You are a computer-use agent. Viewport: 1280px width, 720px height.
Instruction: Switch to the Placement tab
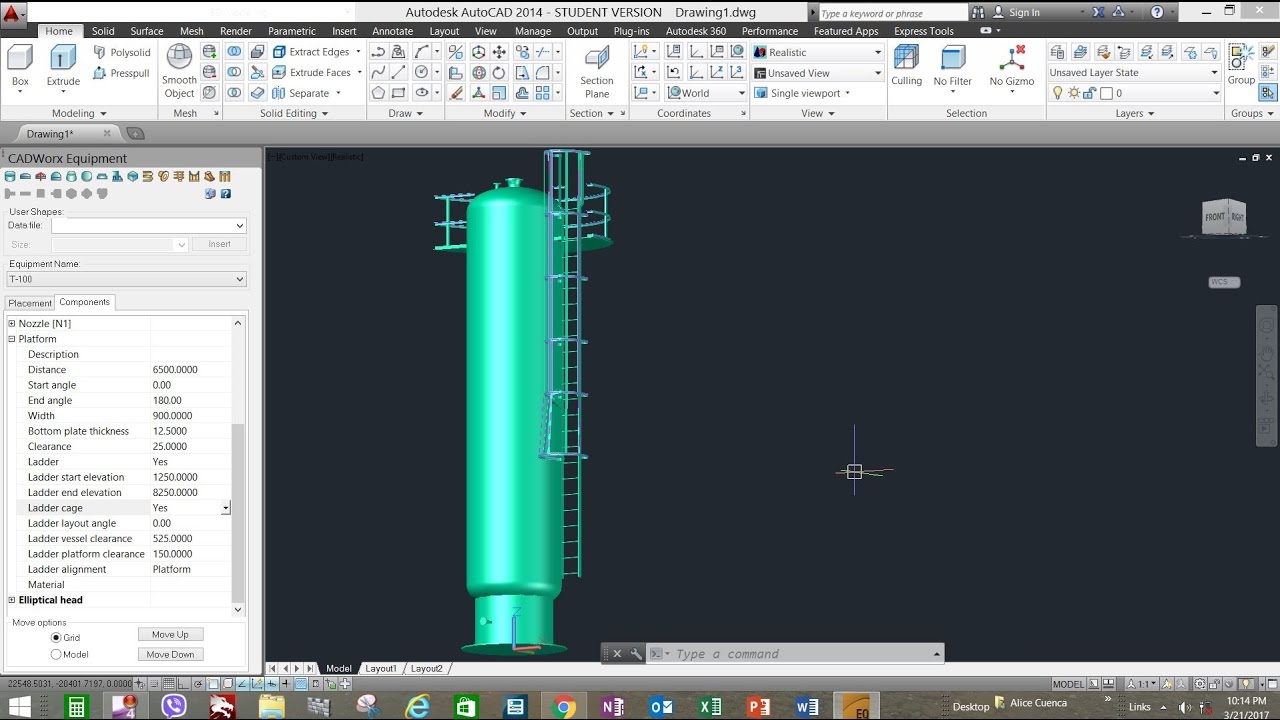pos(30,303)
